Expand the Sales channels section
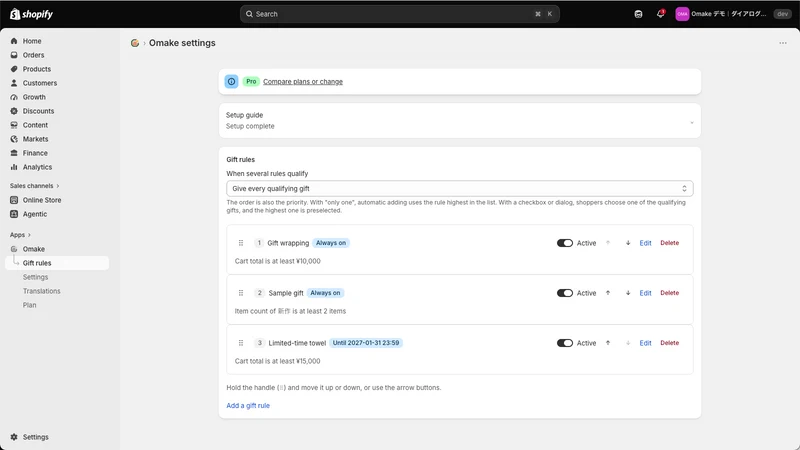Viewport: 800px width, 450px height. coord(35,186)
